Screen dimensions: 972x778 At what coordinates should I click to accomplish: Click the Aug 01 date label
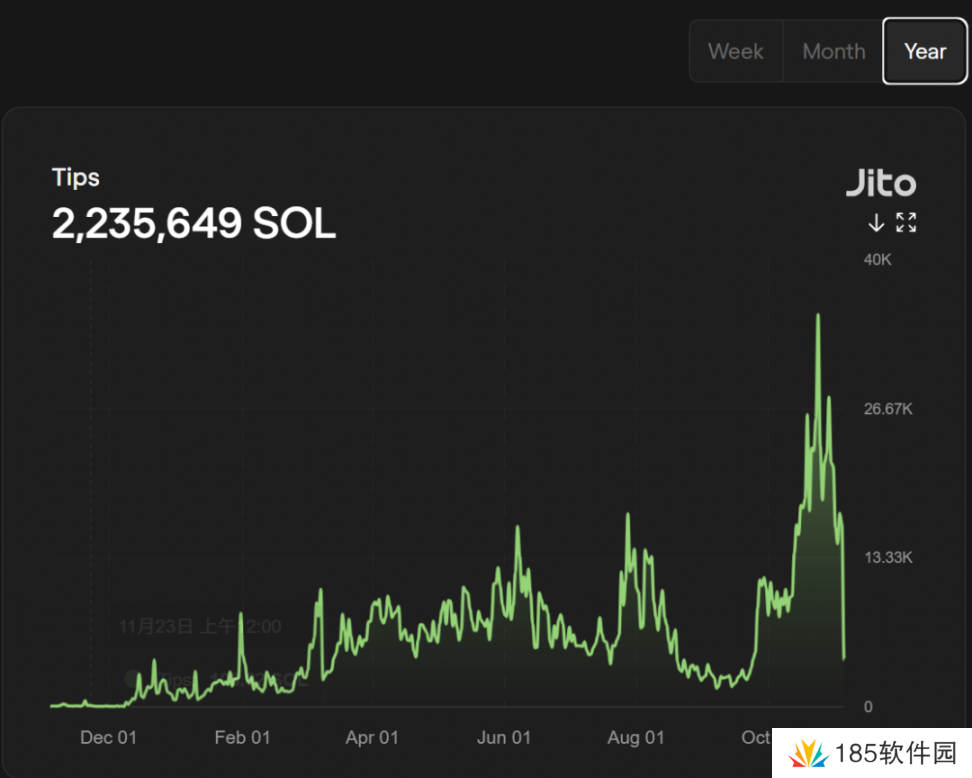(635, 737)
